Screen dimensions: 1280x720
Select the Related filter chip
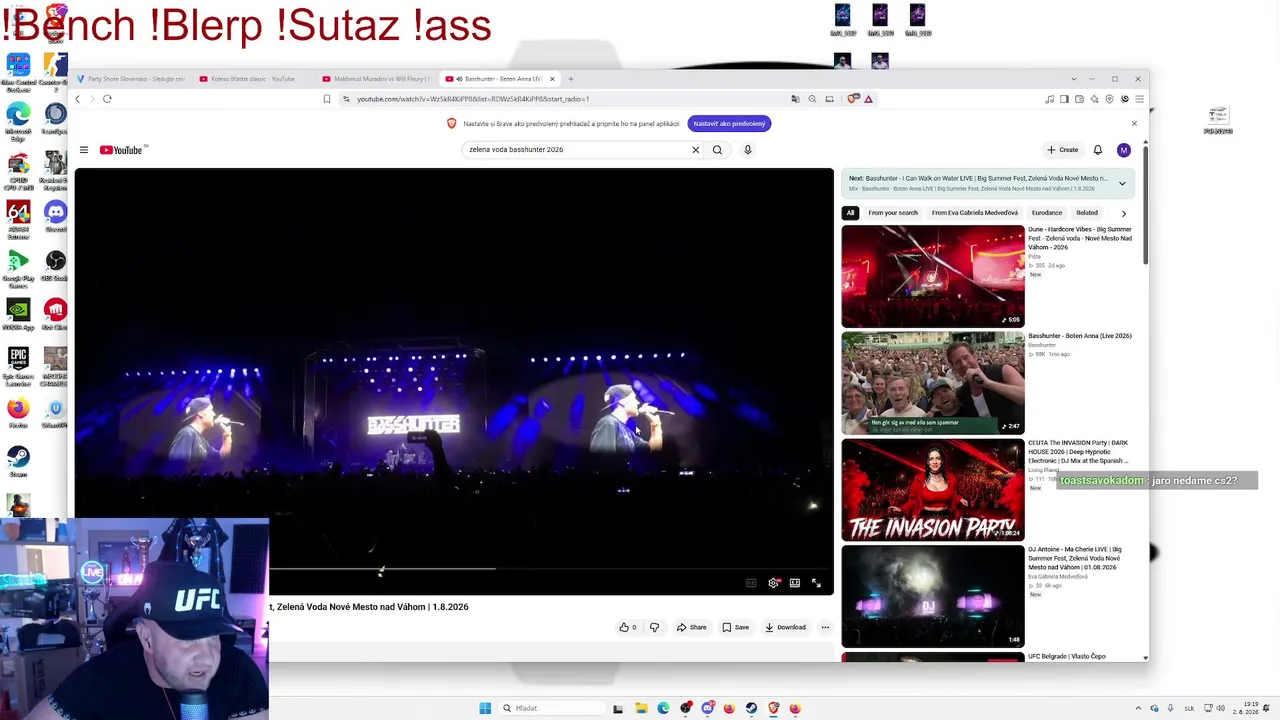(1087, 213)
